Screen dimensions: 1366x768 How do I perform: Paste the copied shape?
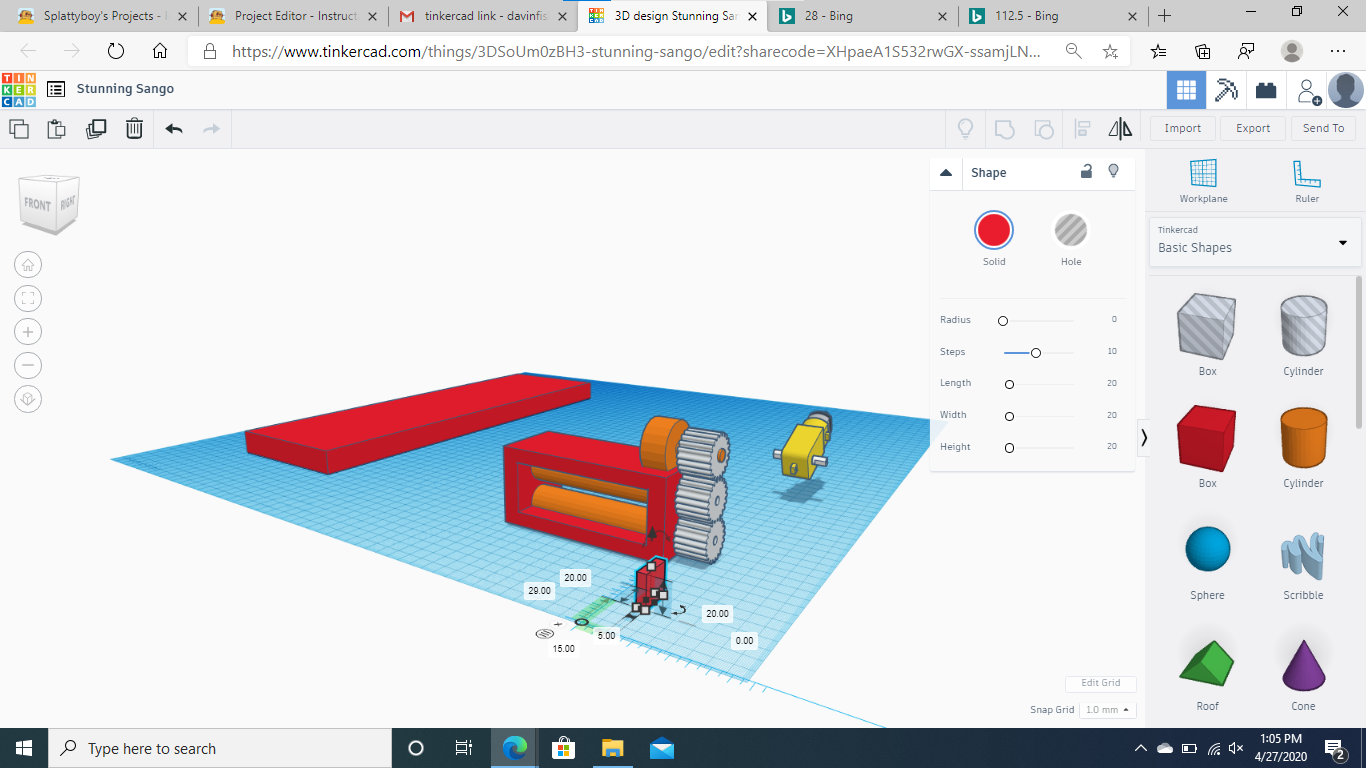point(57,128)
